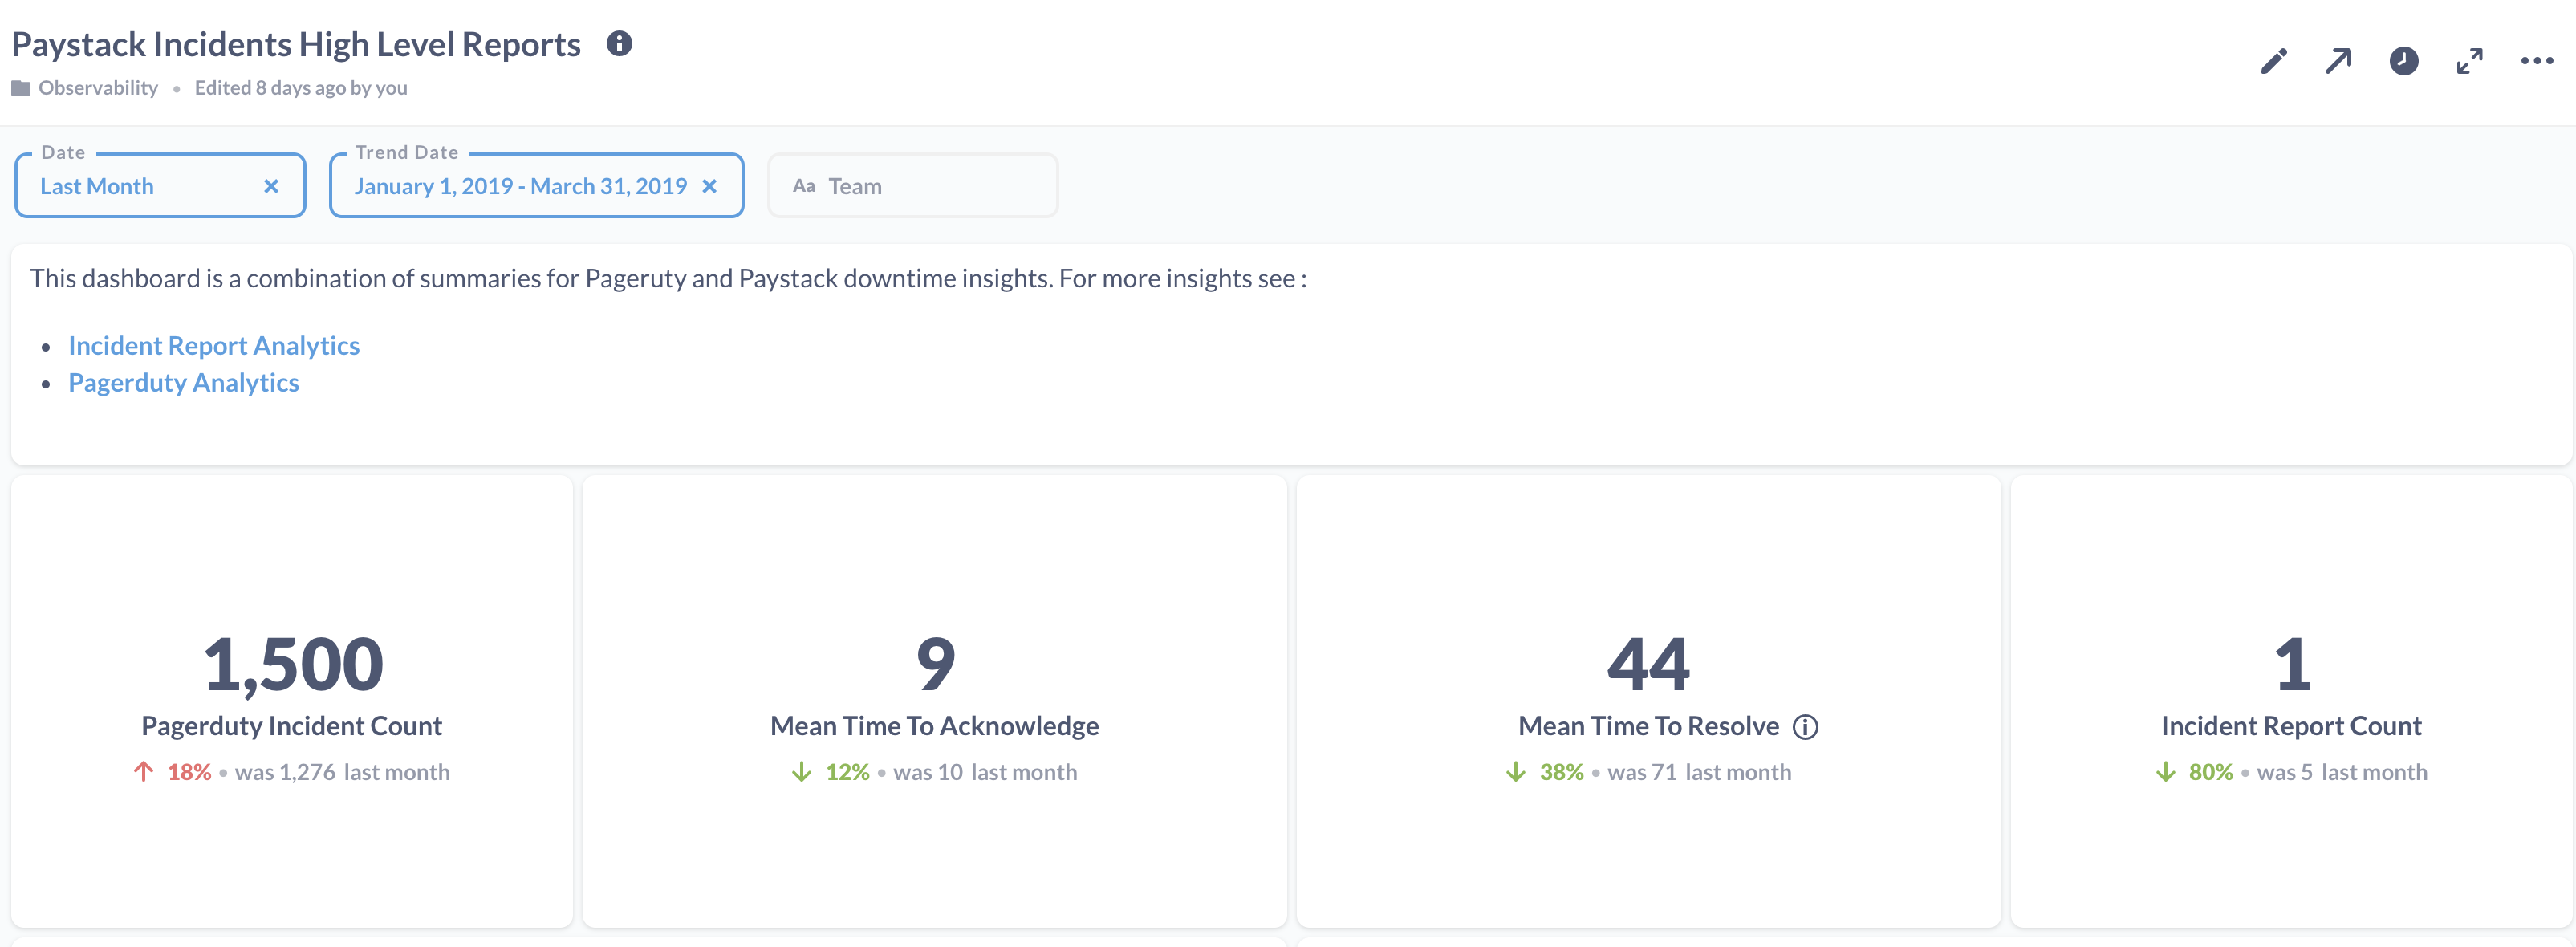Click the Team filter input field
The image size is (2576, 947).
912,185
